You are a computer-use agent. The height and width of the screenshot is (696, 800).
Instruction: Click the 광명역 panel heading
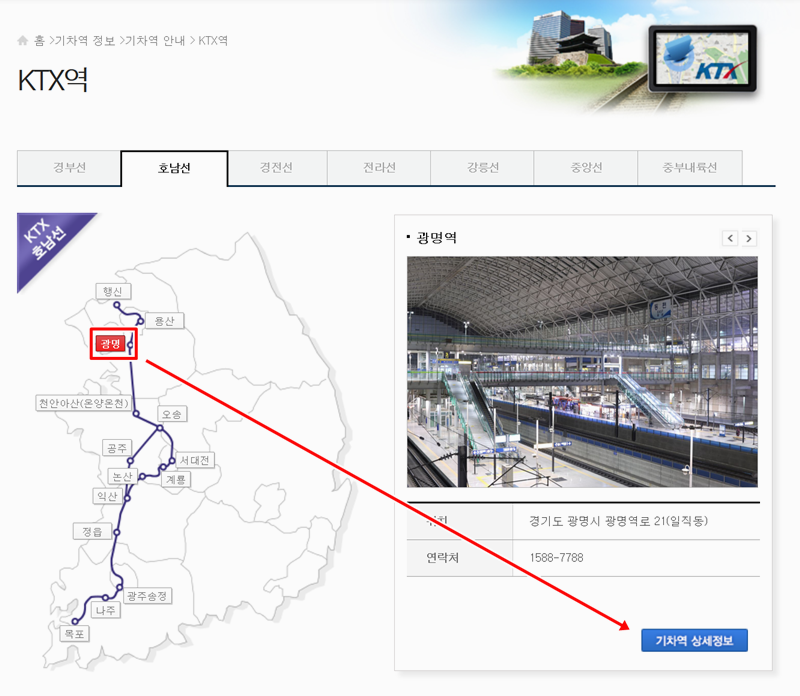(x=436, y=238)
